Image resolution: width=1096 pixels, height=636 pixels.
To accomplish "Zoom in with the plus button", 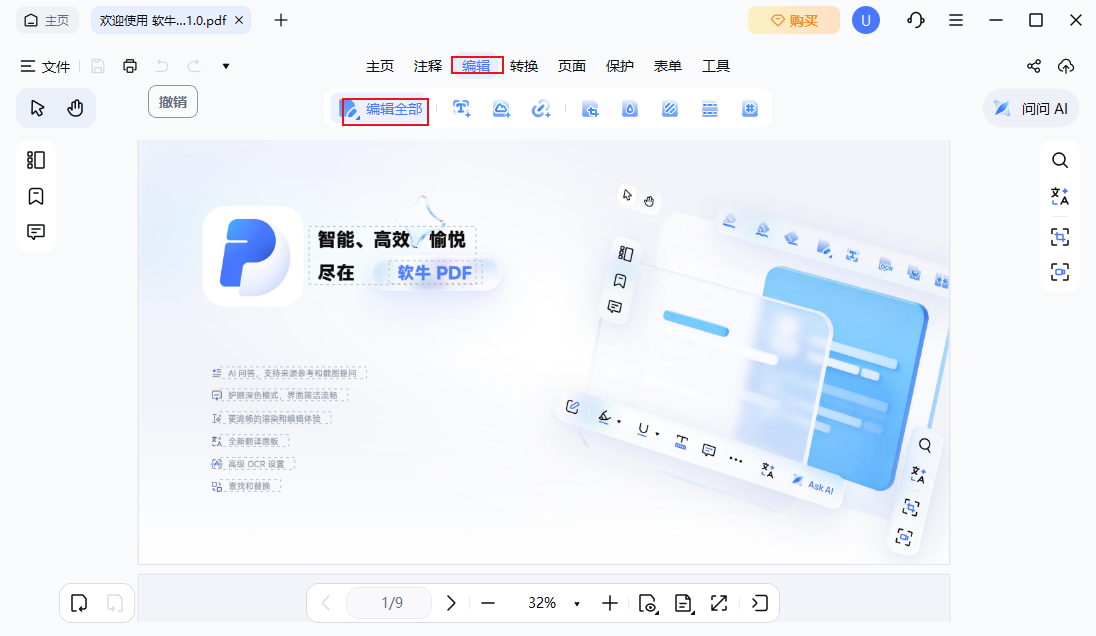I will (x=610, y=602).
